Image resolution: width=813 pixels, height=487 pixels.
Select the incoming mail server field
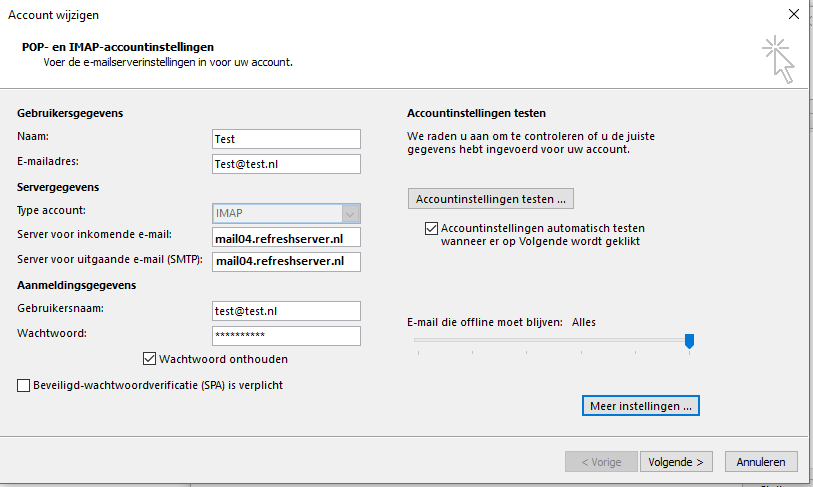pyautogui.click(x=286, y=238)
